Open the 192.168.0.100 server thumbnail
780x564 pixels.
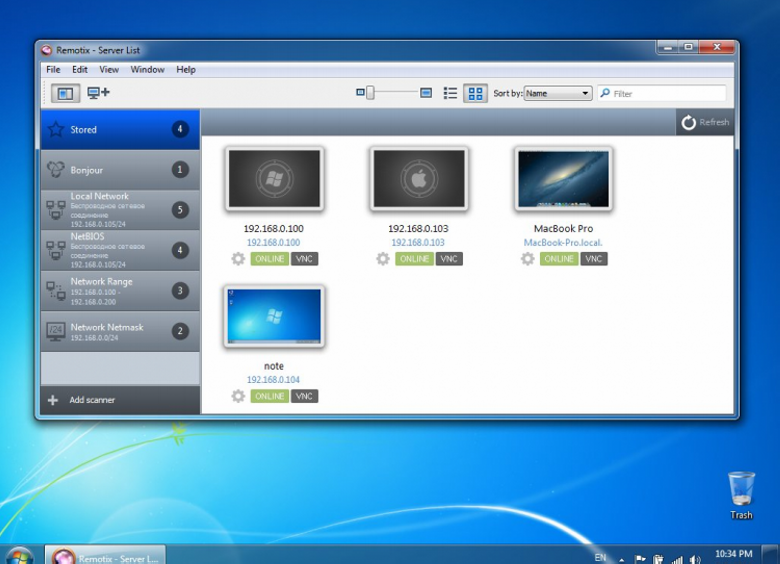pyautogui.click(x=274, y=179)
